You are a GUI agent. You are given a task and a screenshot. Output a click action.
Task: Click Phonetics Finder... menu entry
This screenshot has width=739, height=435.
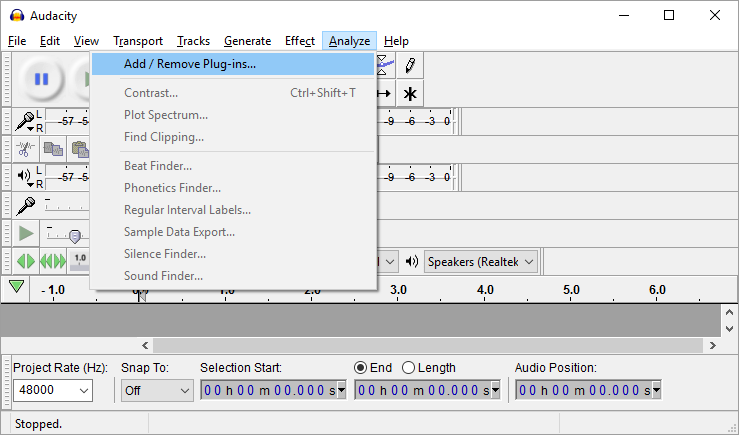pos(233,188)
